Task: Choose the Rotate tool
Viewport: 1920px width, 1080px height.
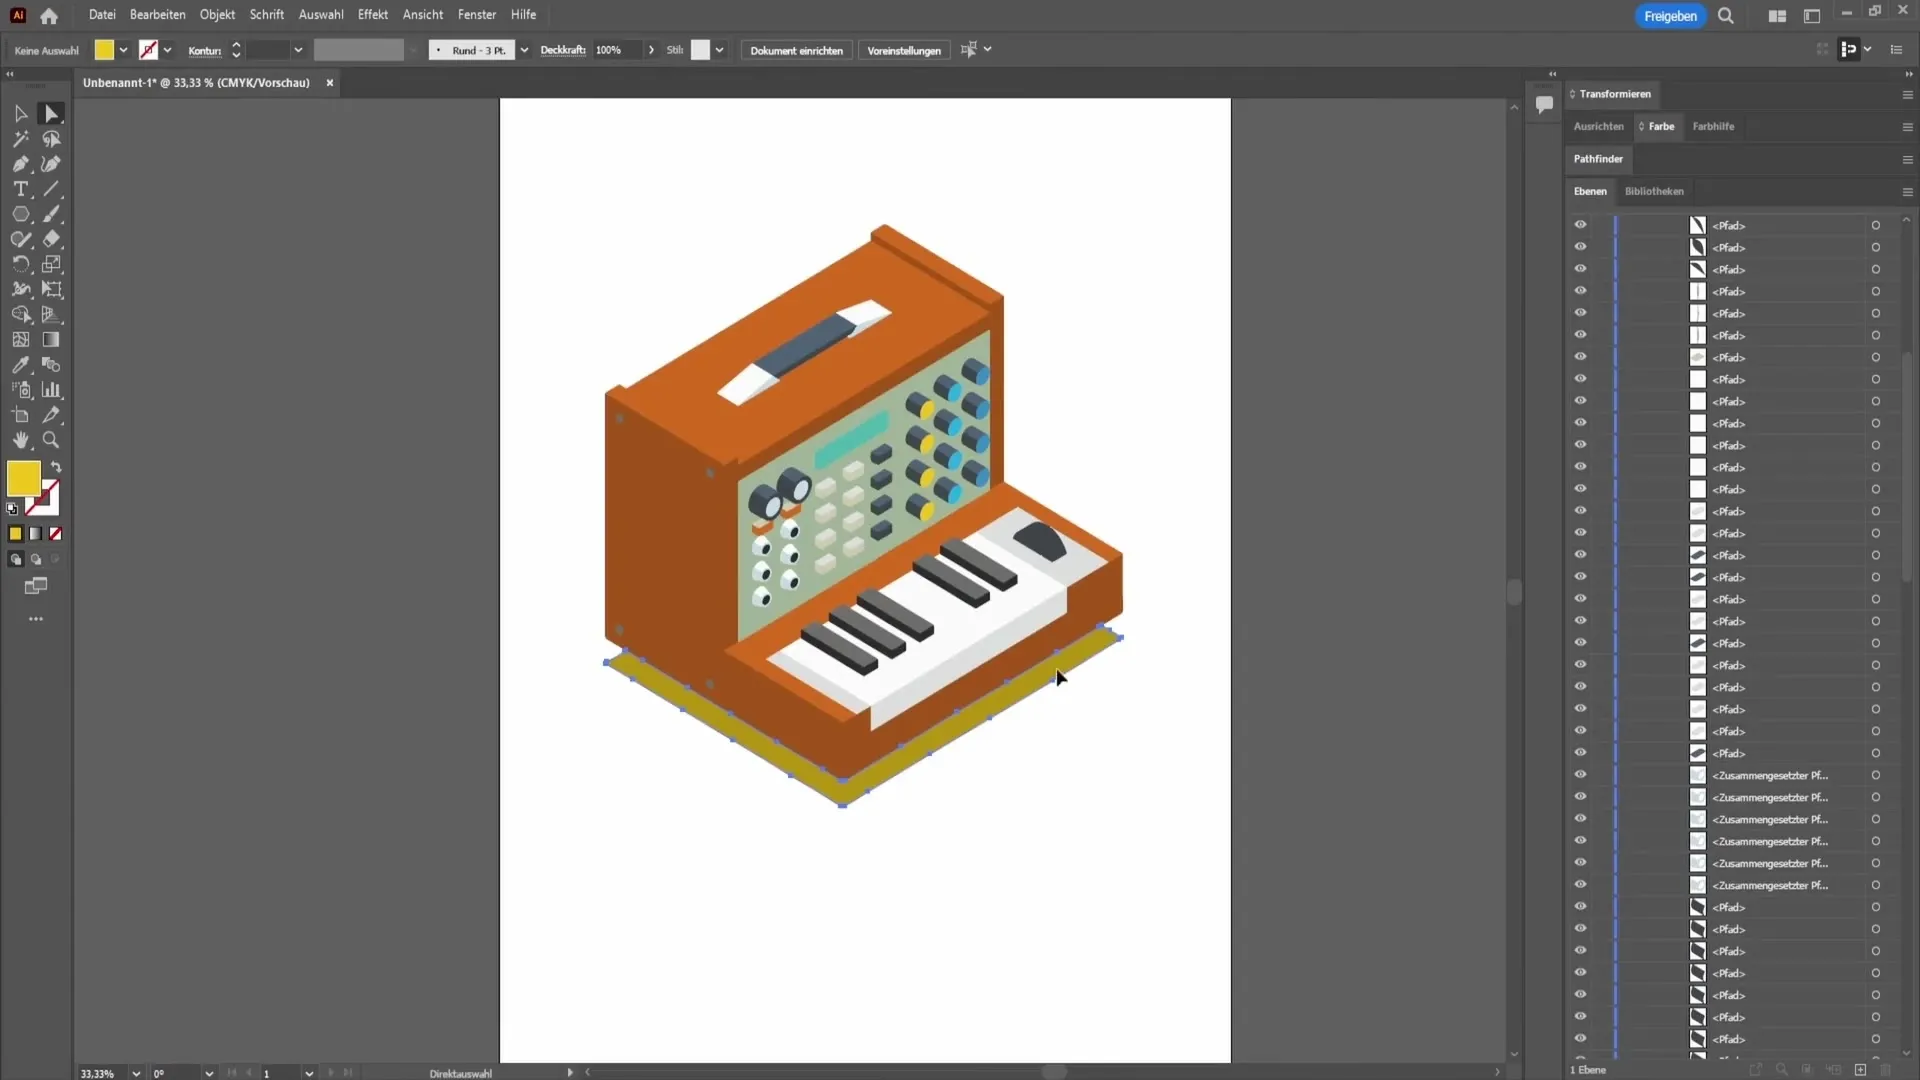Action: 21,264
